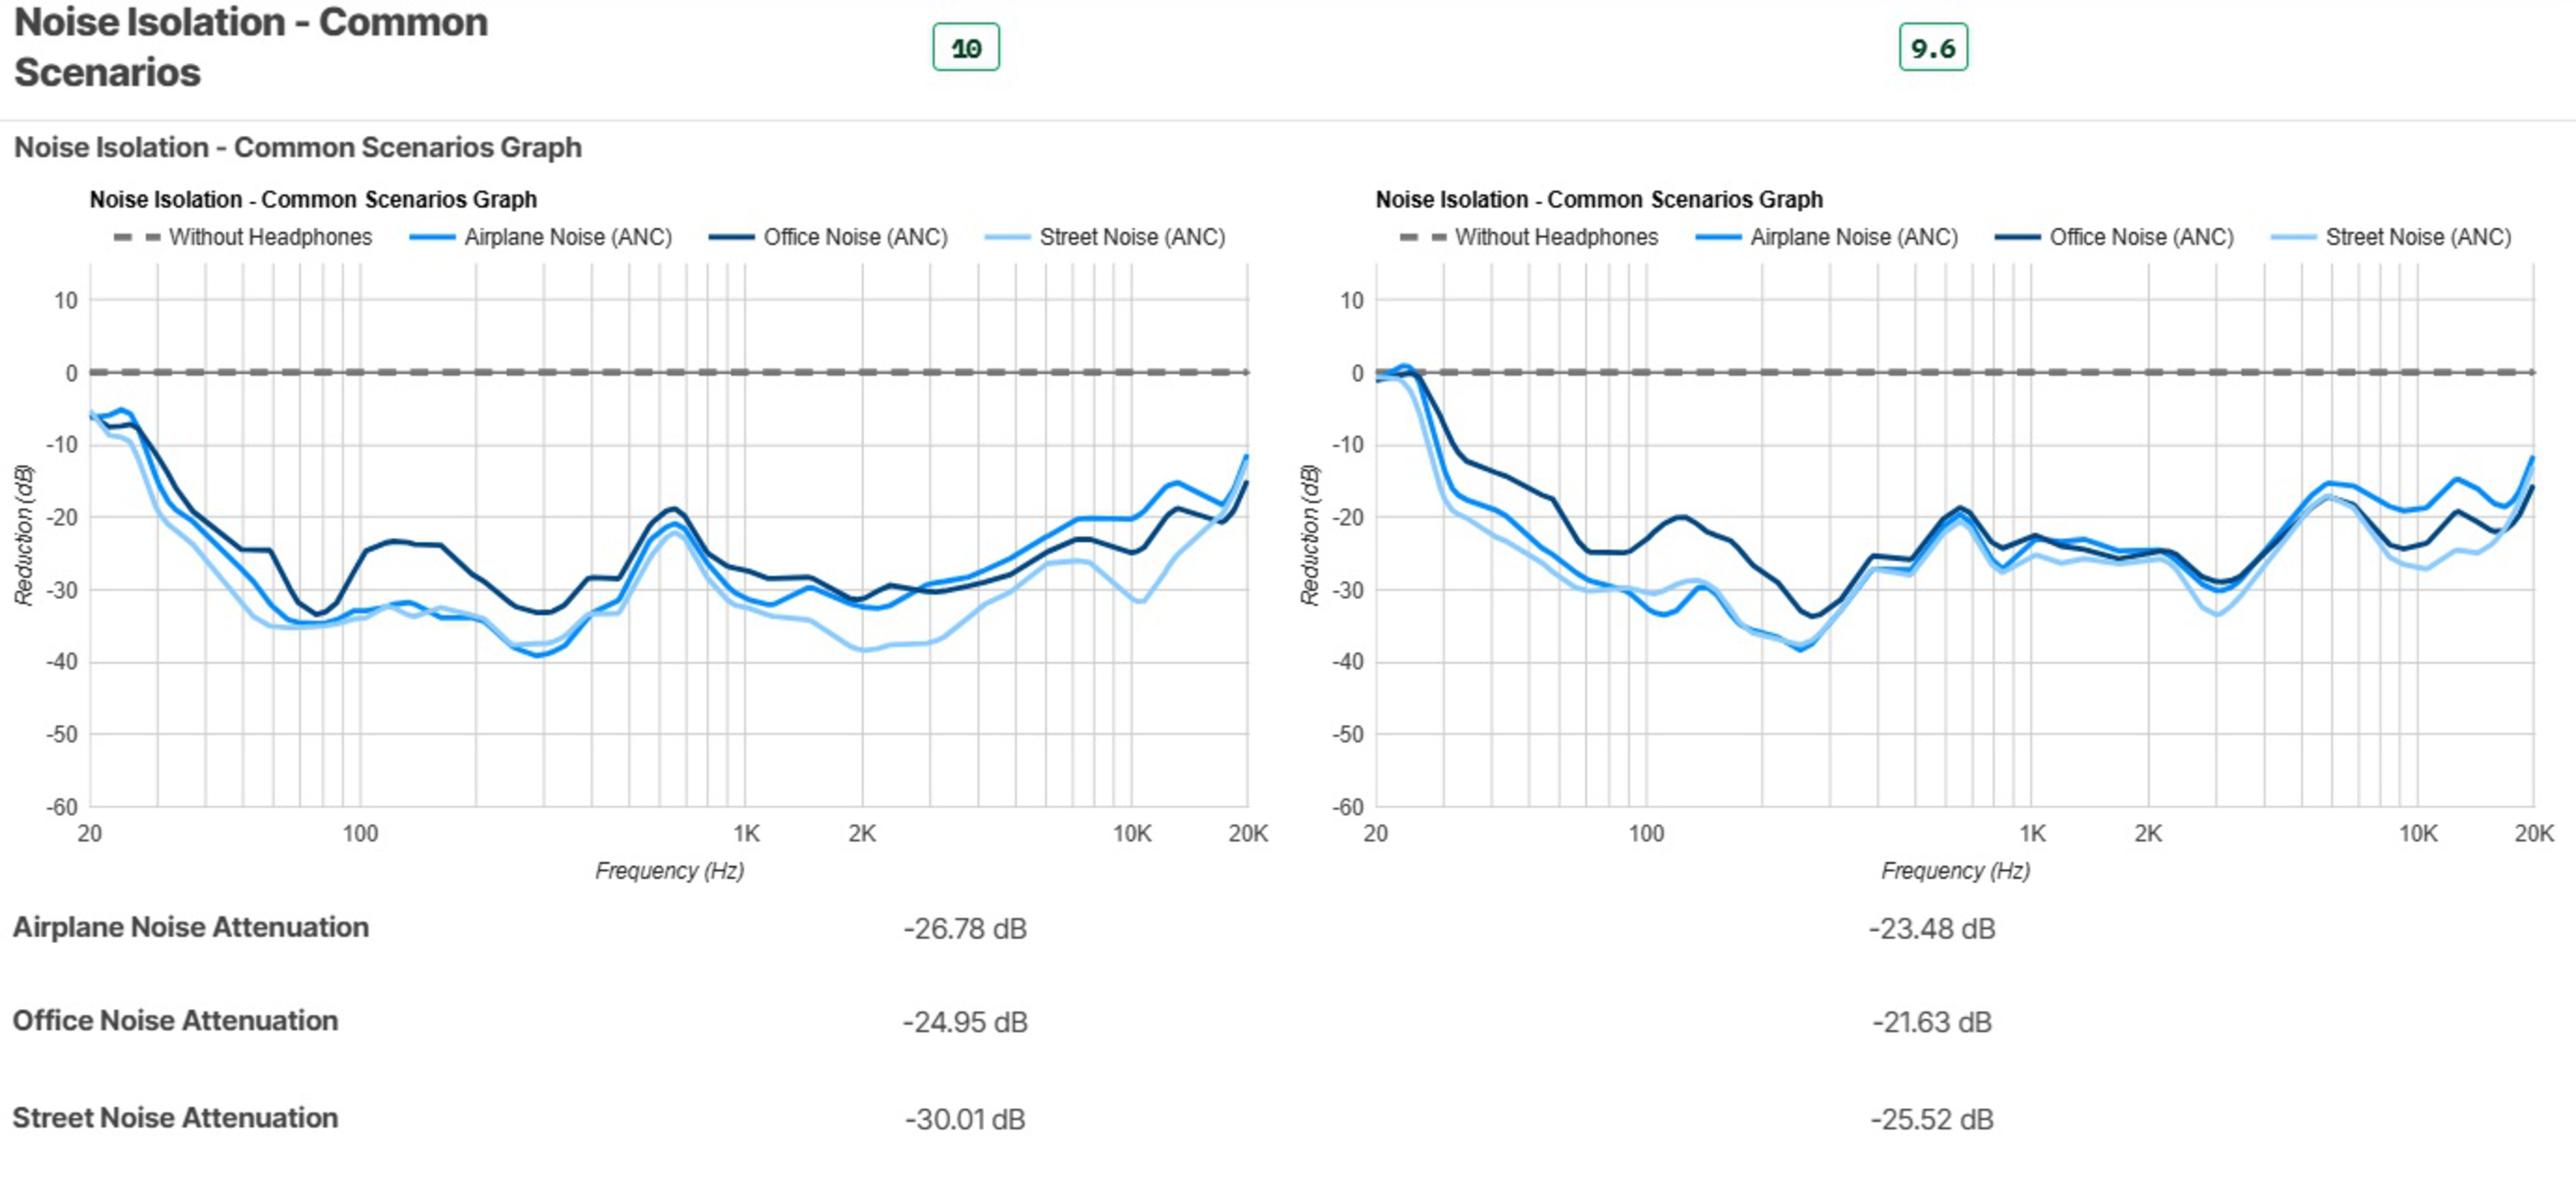Select the Office Noise Attenuation row label
Image resolution: width=2576 pixels, height=1178 pixels.
tap(175, 1020)
